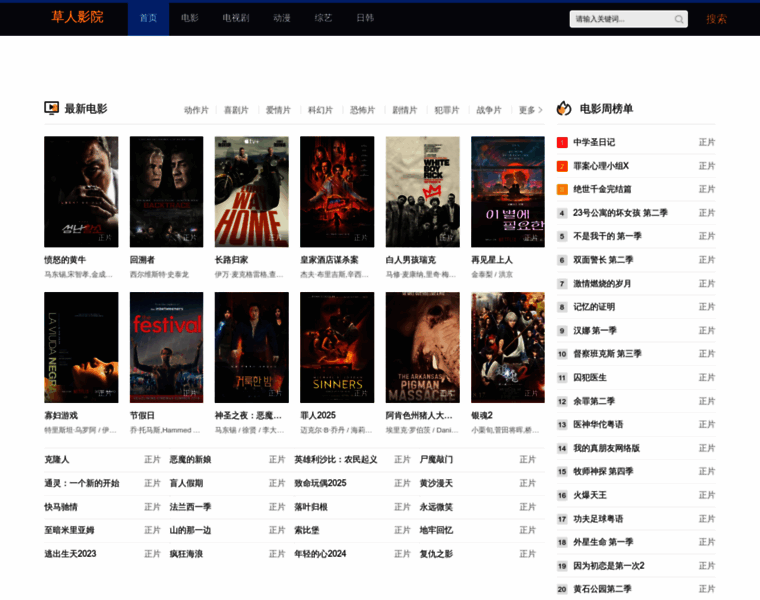This screenshot has width=760, height=600.
Task: Open 中学圣日记 in weekly ranking
Action: [x=594, y=142]
